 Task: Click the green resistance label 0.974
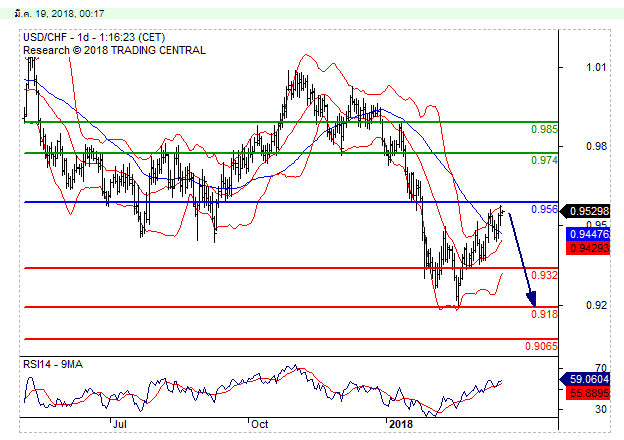coord(544,160)
